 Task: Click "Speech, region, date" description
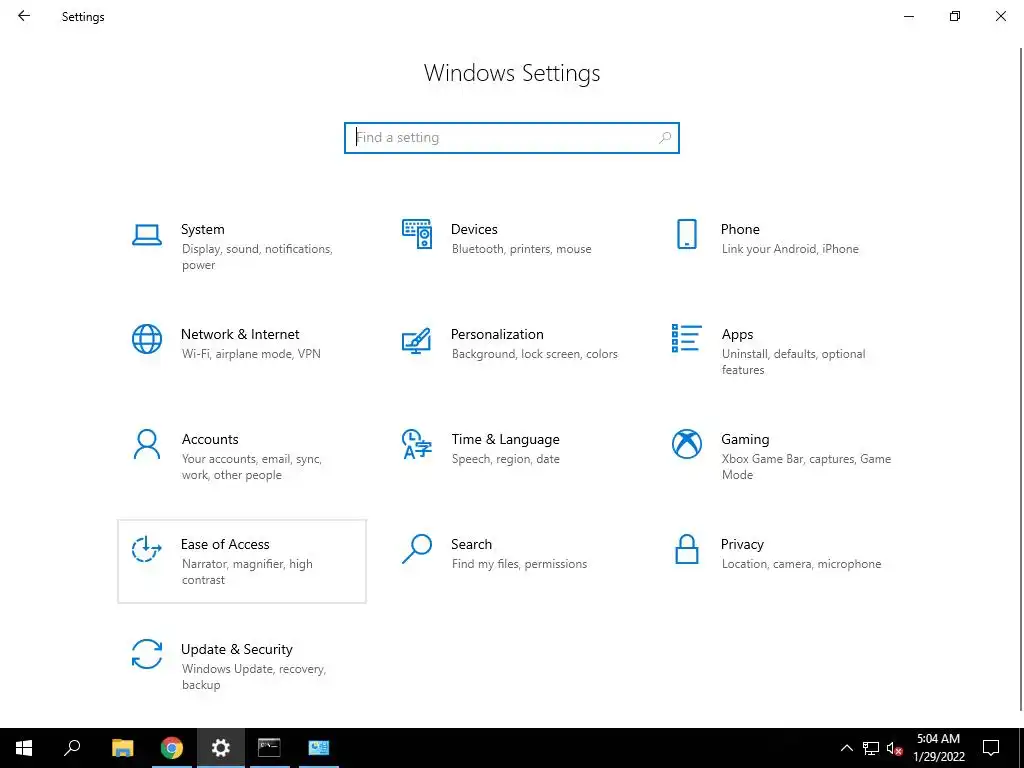(x=505, y=459)
